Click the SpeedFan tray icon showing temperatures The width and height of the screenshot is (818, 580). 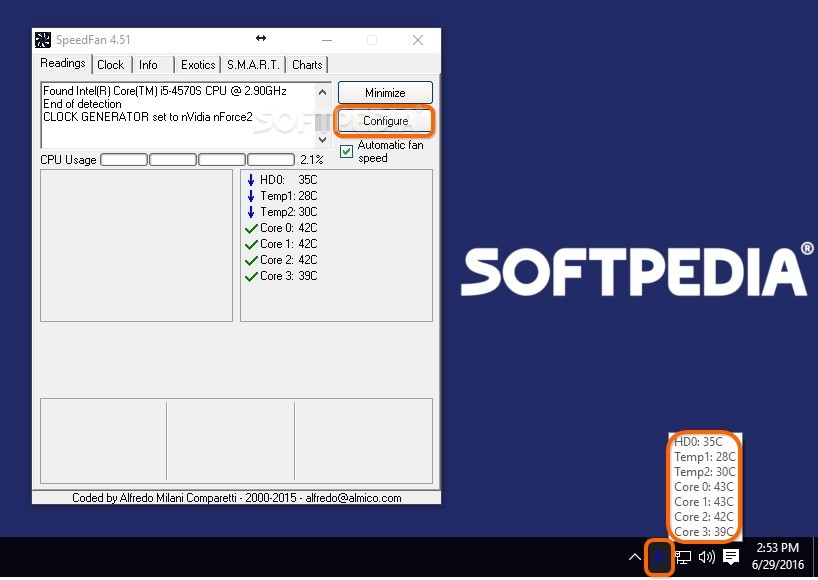click(x=660, y=557)
